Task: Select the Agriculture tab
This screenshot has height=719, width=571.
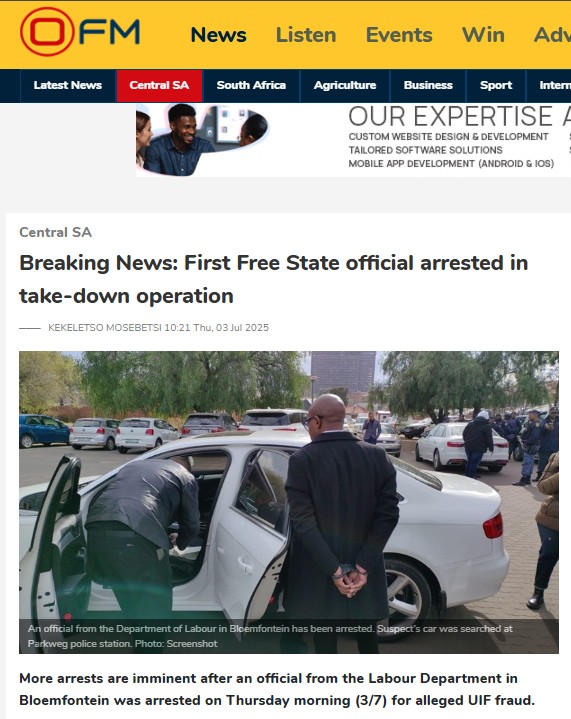Action: 345,85
